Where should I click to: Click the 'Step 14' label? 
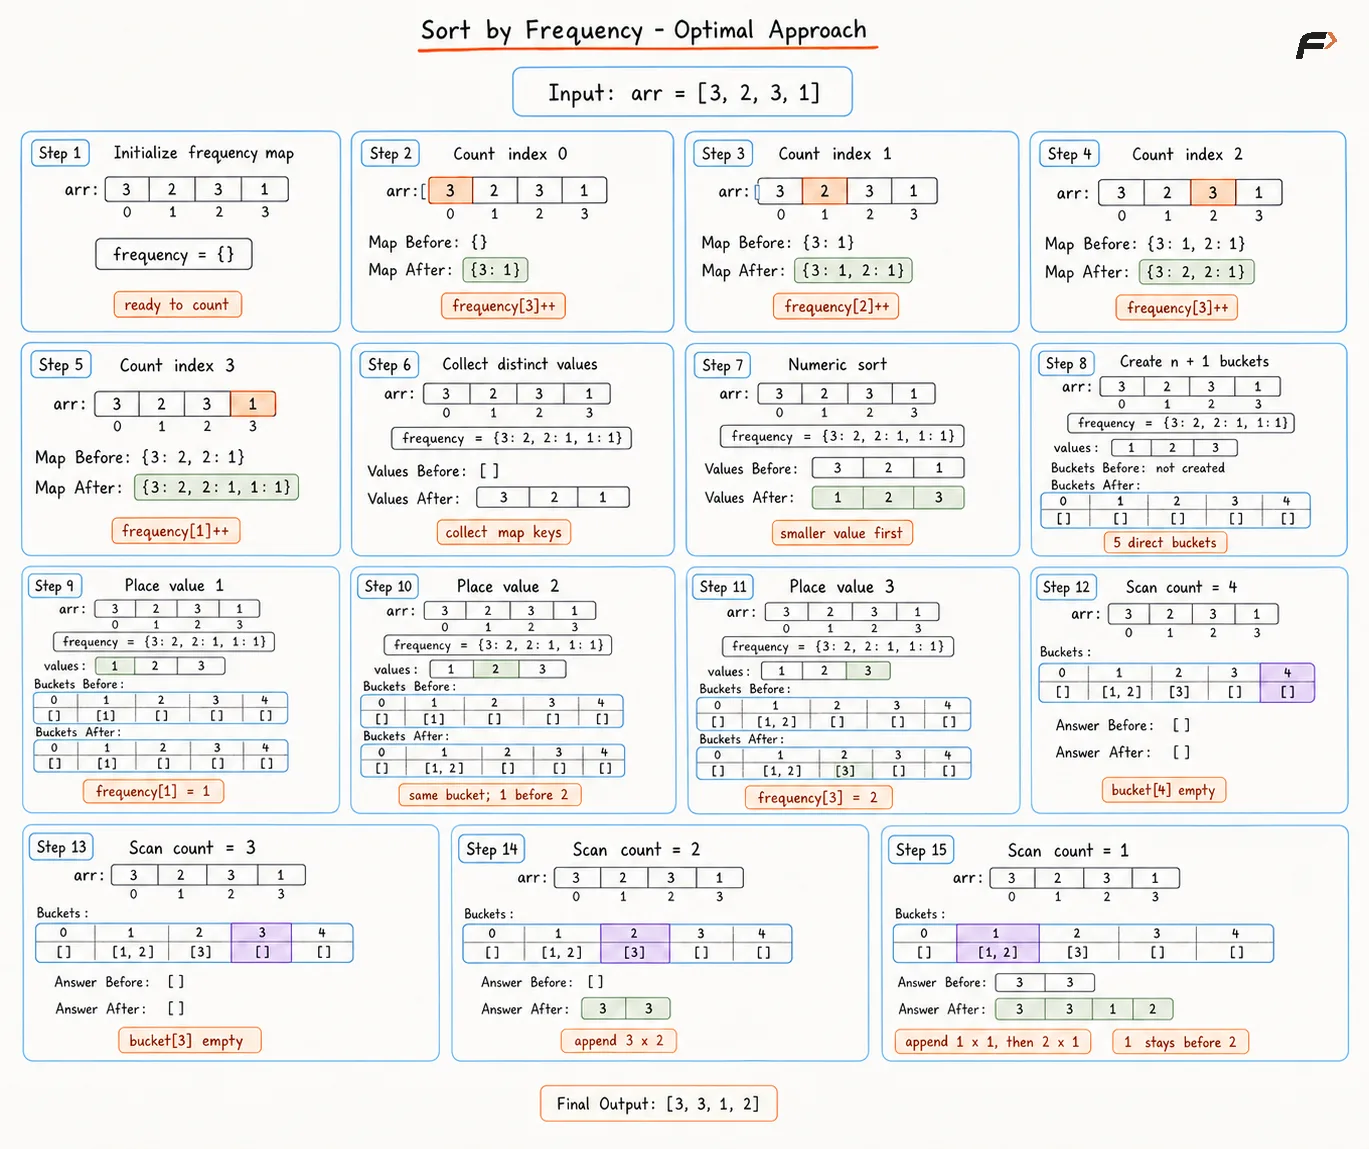click(492, 849)
